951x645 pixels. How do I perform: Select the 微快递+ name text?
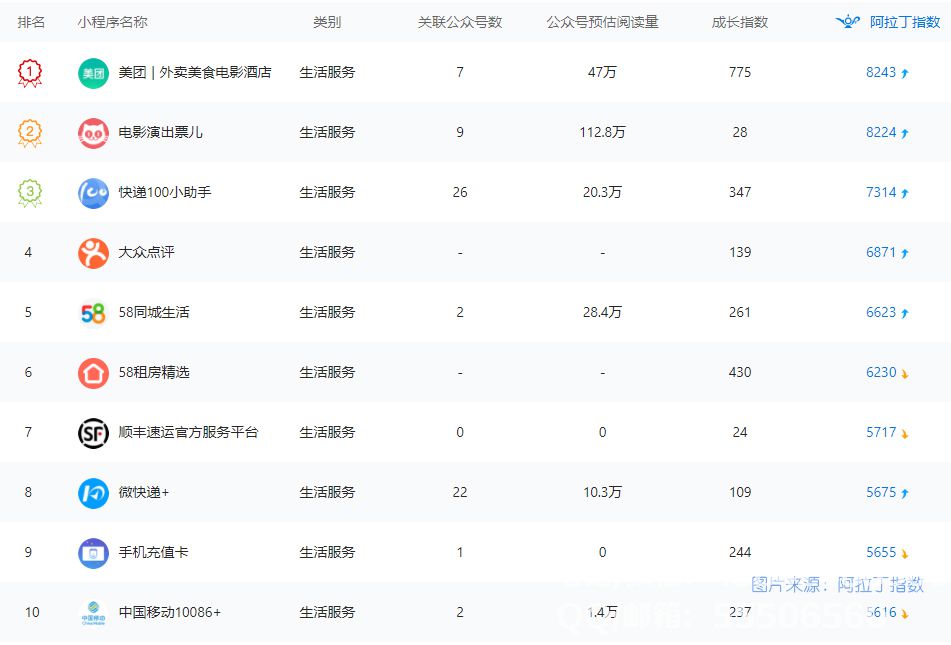tap(144, 492)
